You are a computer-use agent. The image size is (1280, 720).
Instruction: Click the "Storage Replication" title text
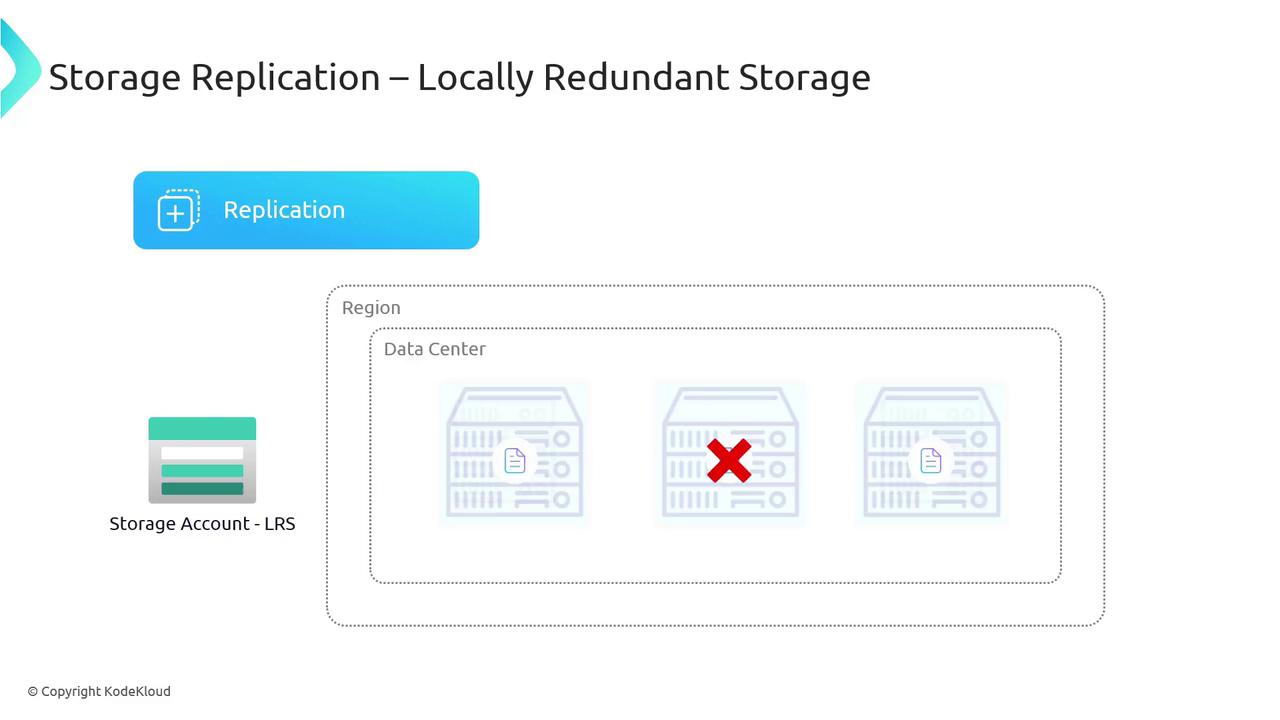(x=214, y=77)
